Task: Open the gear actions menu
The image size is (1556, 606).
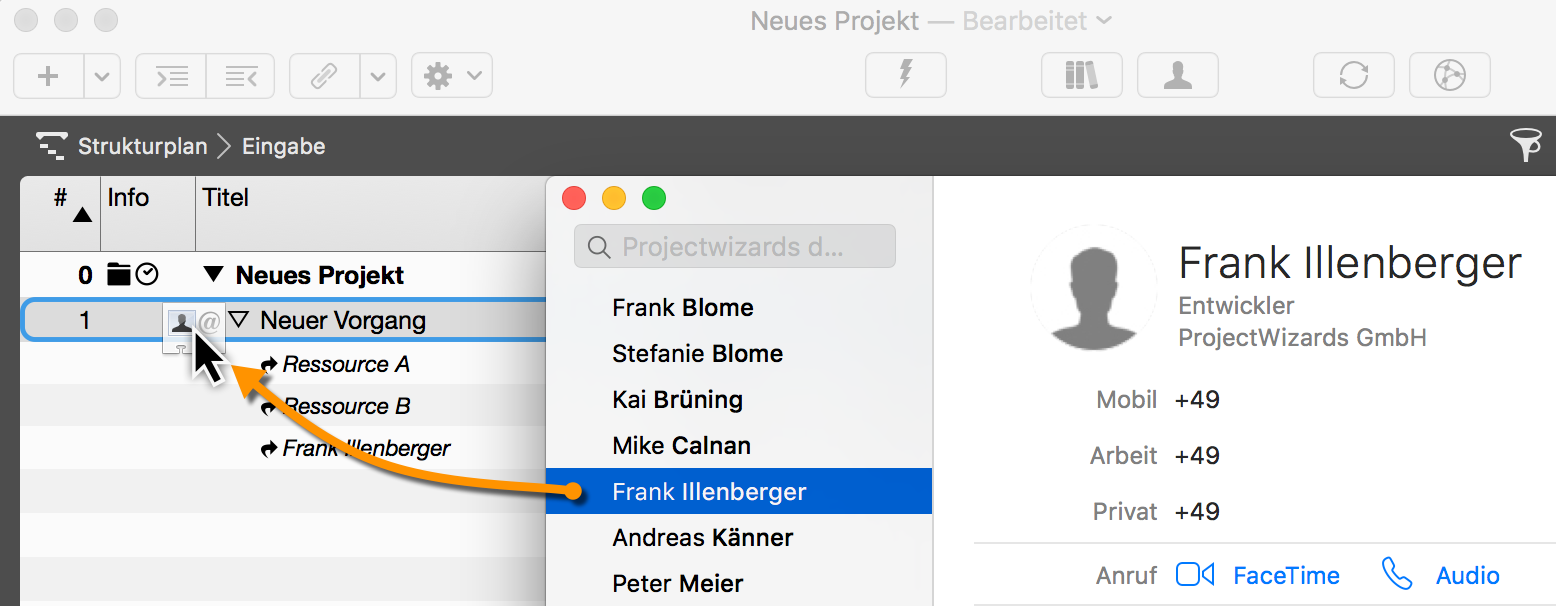Action: coord(452,76)
